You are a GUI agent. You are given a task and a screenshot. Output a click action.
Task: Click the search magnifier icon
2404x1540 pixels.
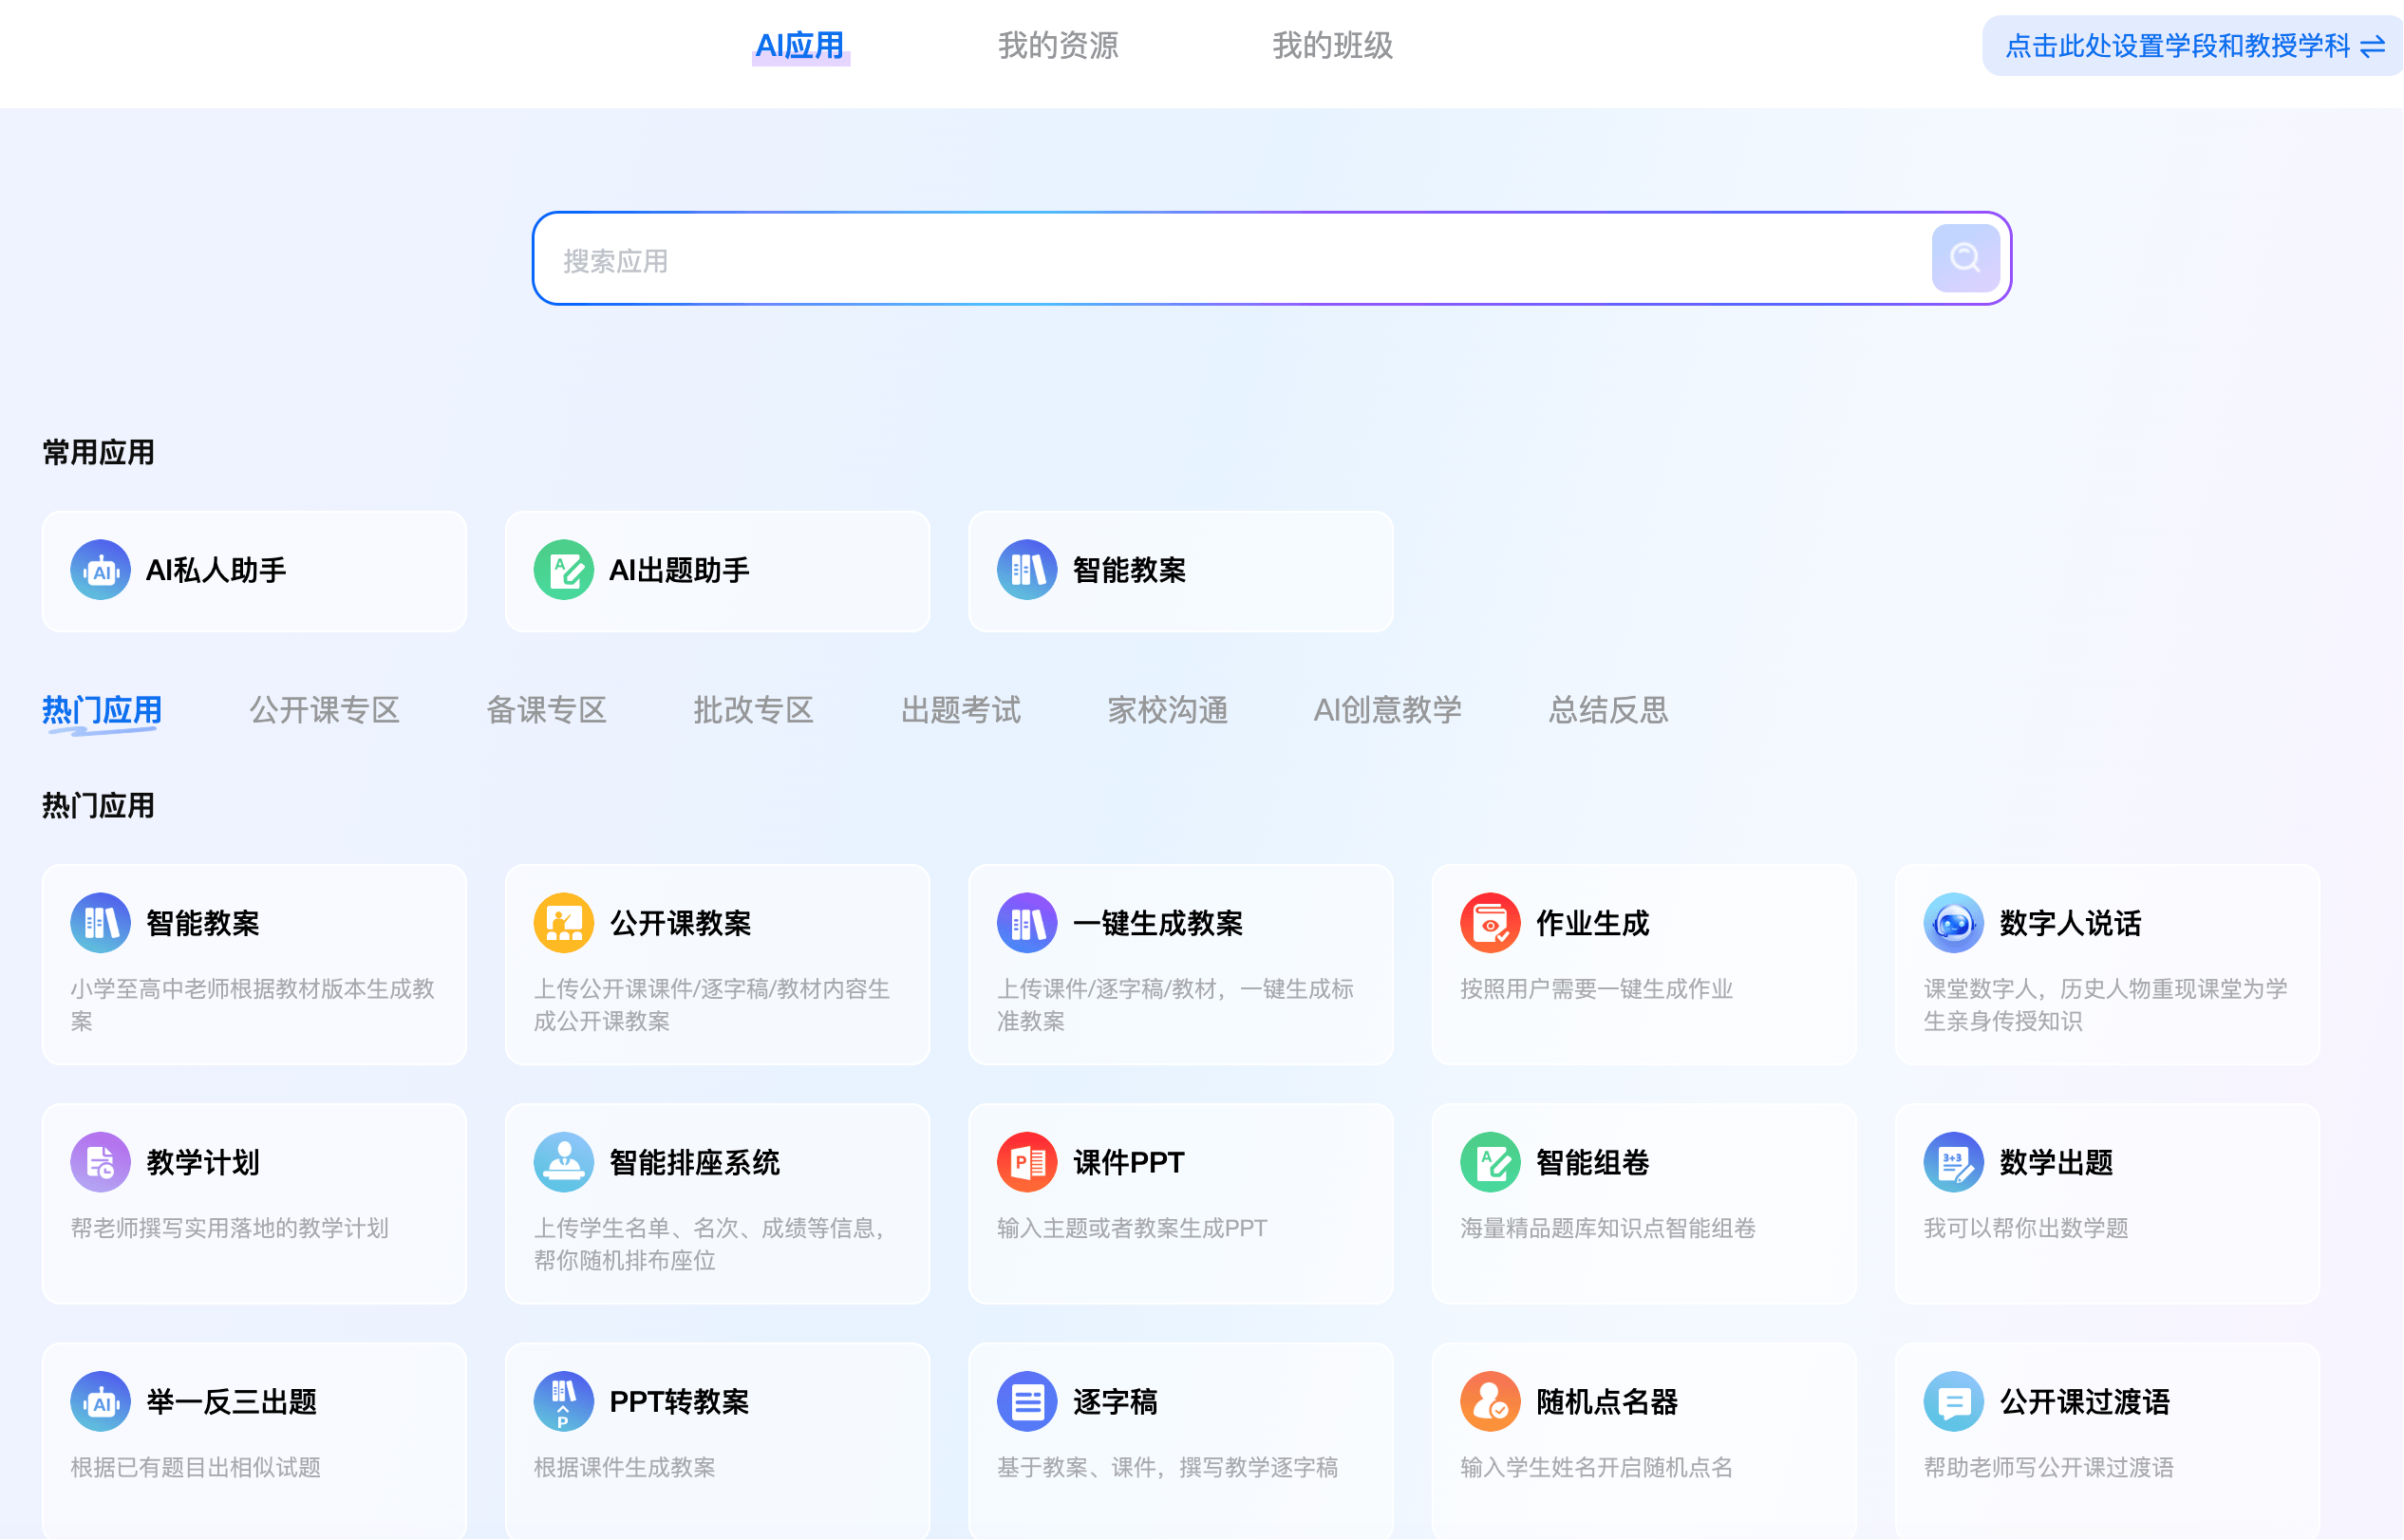(x=1963, y=257)
